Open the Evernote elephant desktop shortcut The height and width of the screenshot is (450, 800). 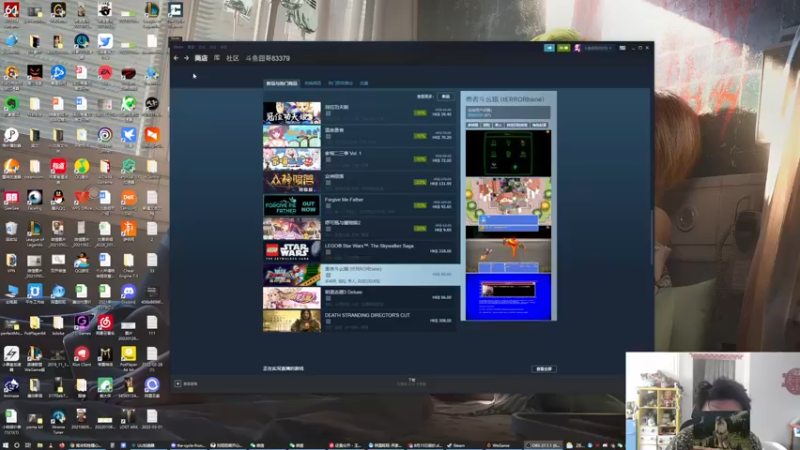coord(11,105)
